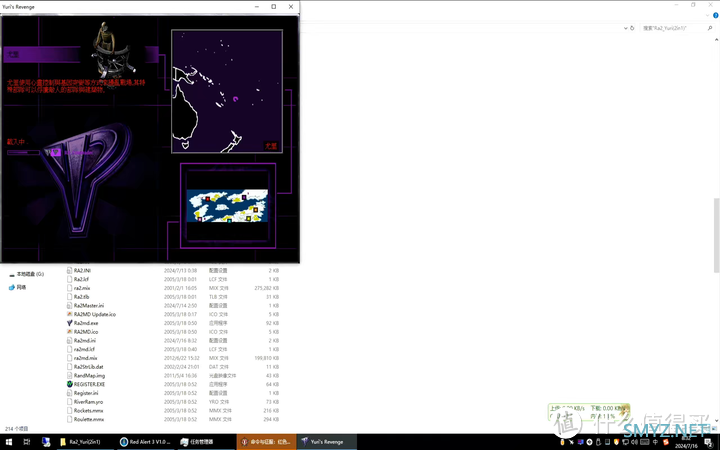
Task: Click the 网络 network icon in navigation pane
Action: [11, 287]
